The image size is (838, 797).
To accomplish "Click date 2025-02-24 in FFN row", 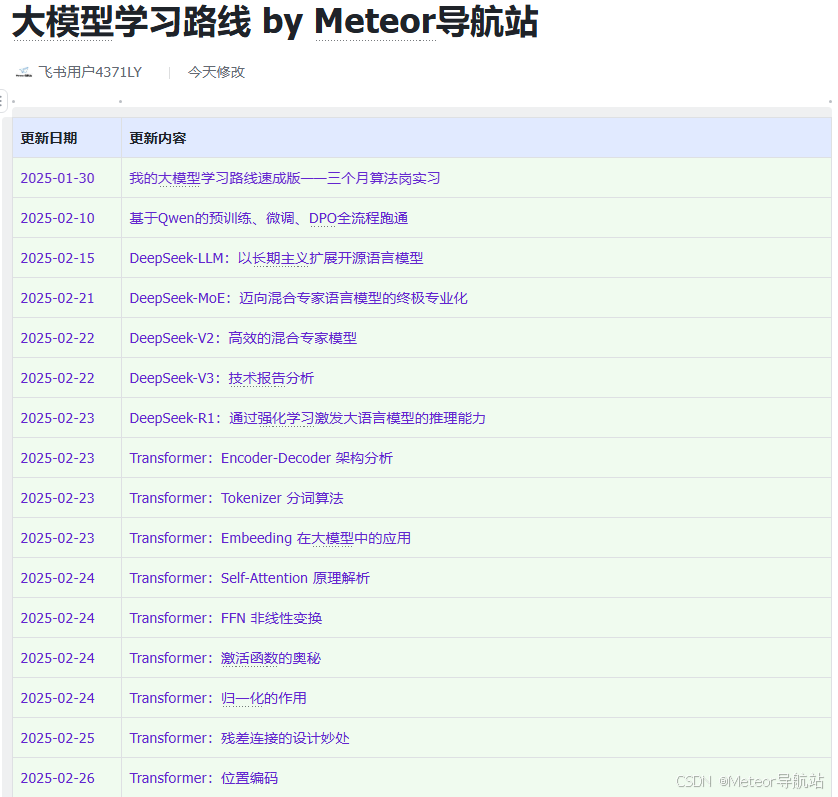I will [x=57, y=618].
